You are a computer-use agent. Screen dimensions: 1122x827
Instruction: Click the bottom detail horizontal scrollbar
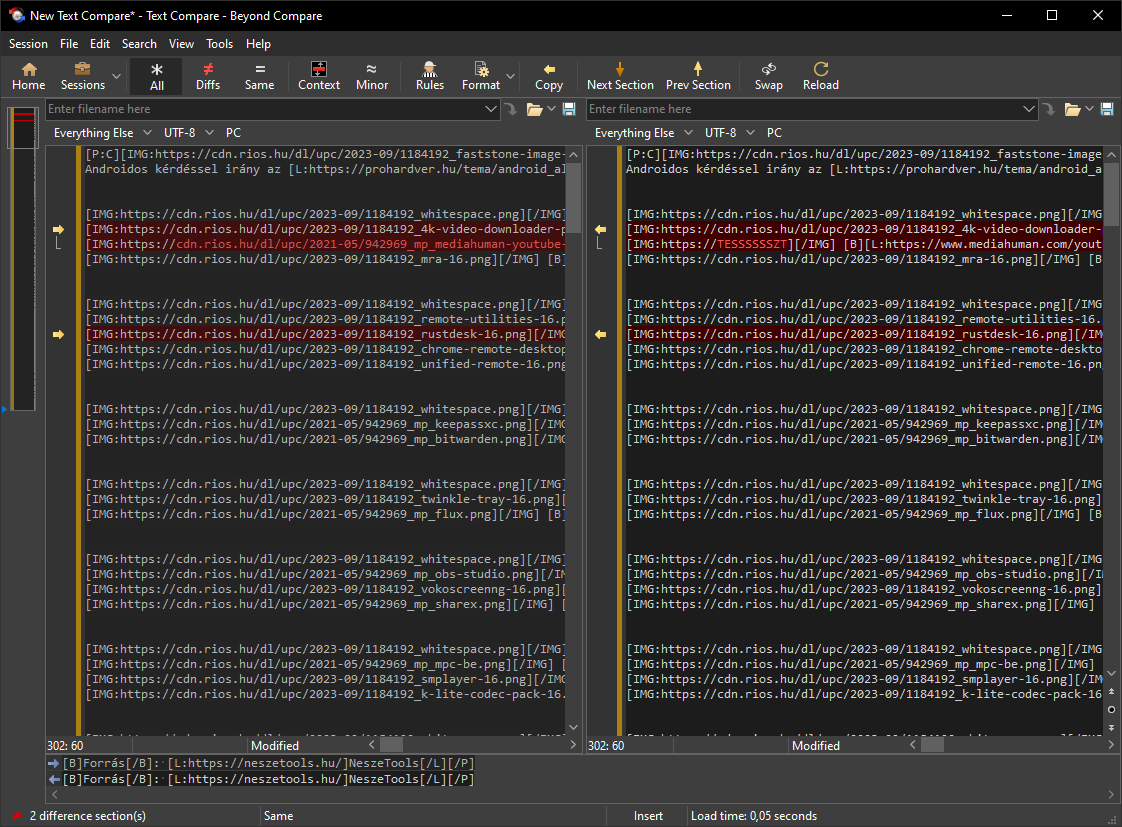(583, 794)
